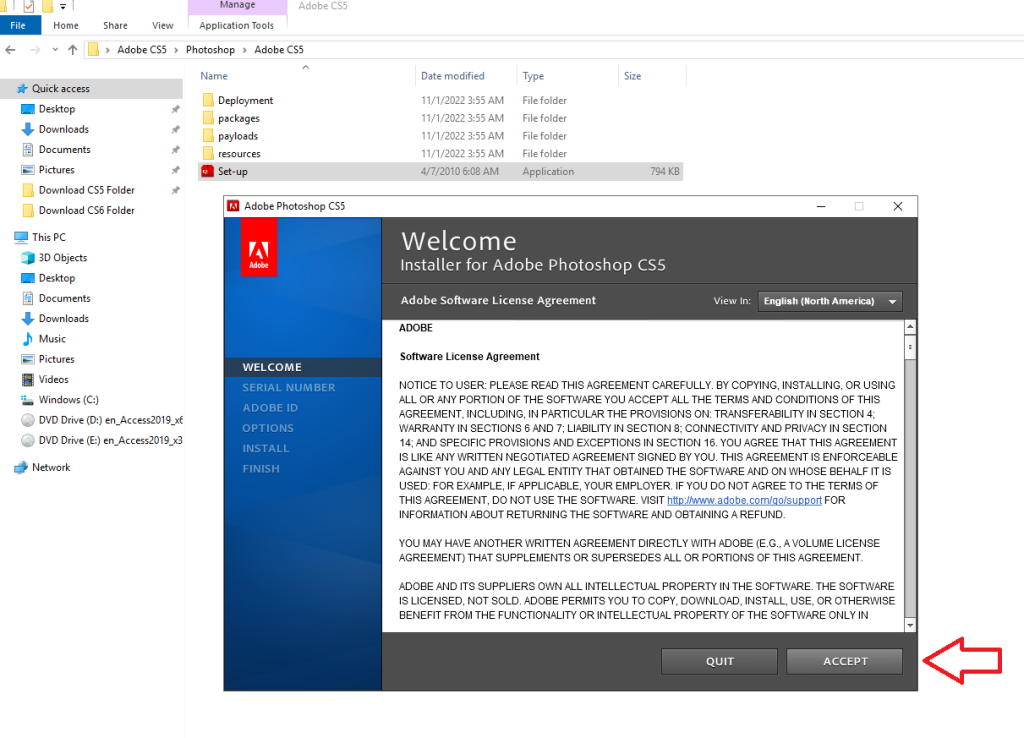The height and width of the screenshot is (738, 1024).
Task: Click OPTIONS step in installer sidebar
Action: [268, 428]
